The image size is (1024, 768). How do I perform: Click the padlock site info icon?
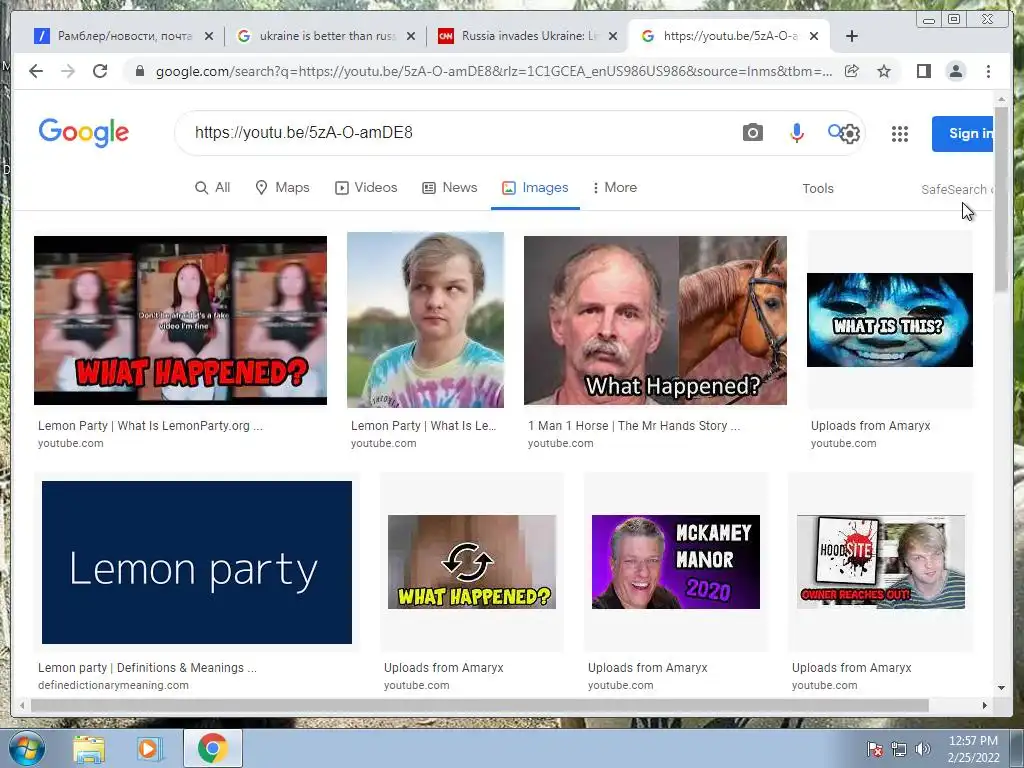(x=140, y=71)
